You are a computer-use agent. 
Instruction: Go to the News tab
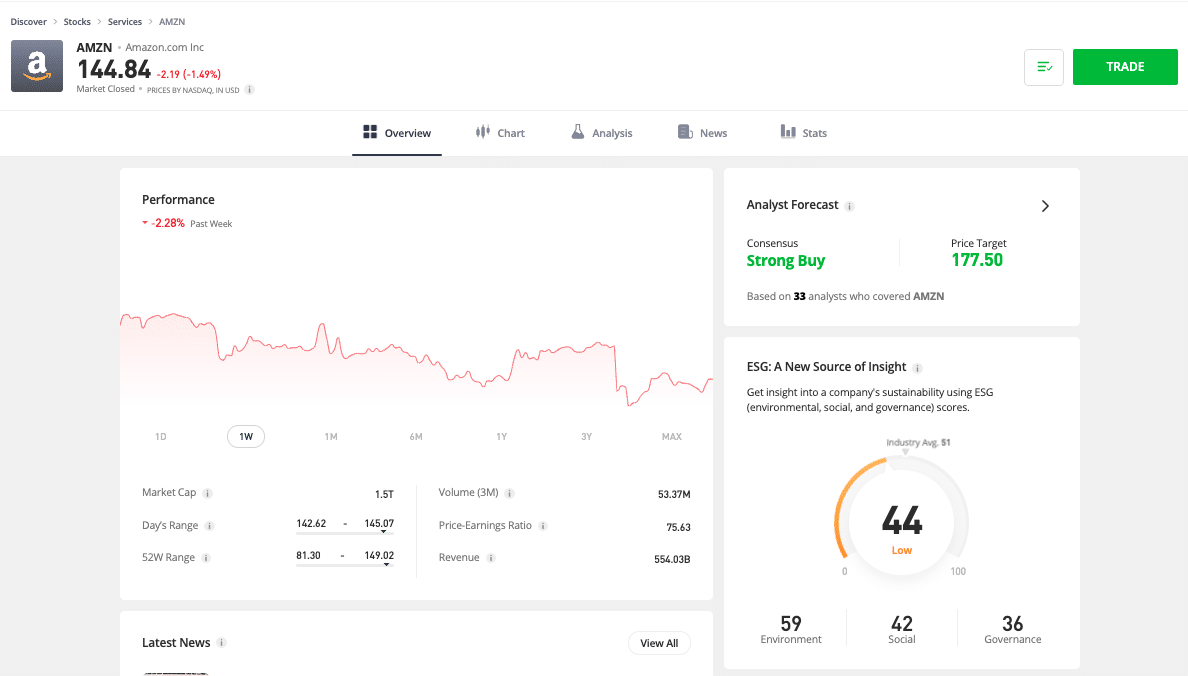(702, 133)
